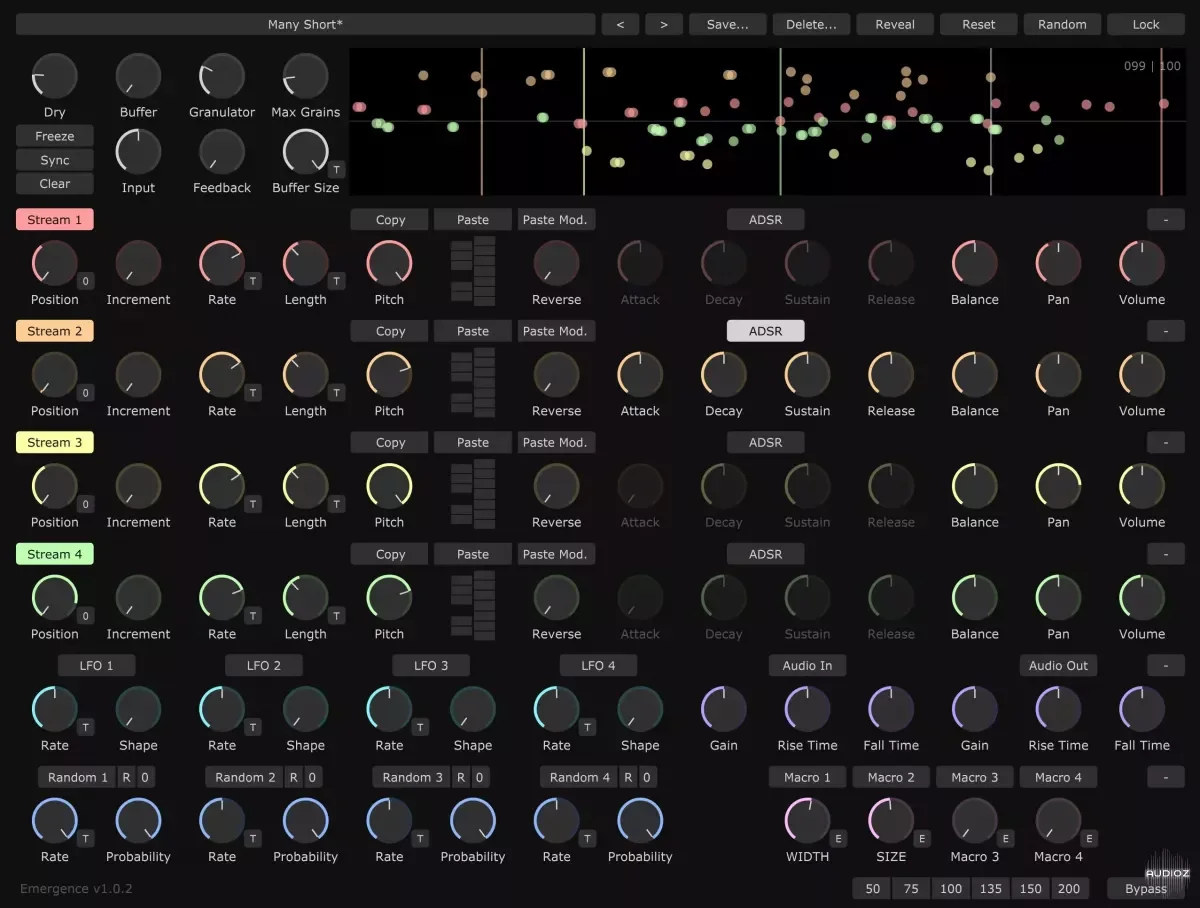This screenshot has width=1200, height=908.
Task: Click the T icon beside Stream 2 Rate
Action: 253,393
